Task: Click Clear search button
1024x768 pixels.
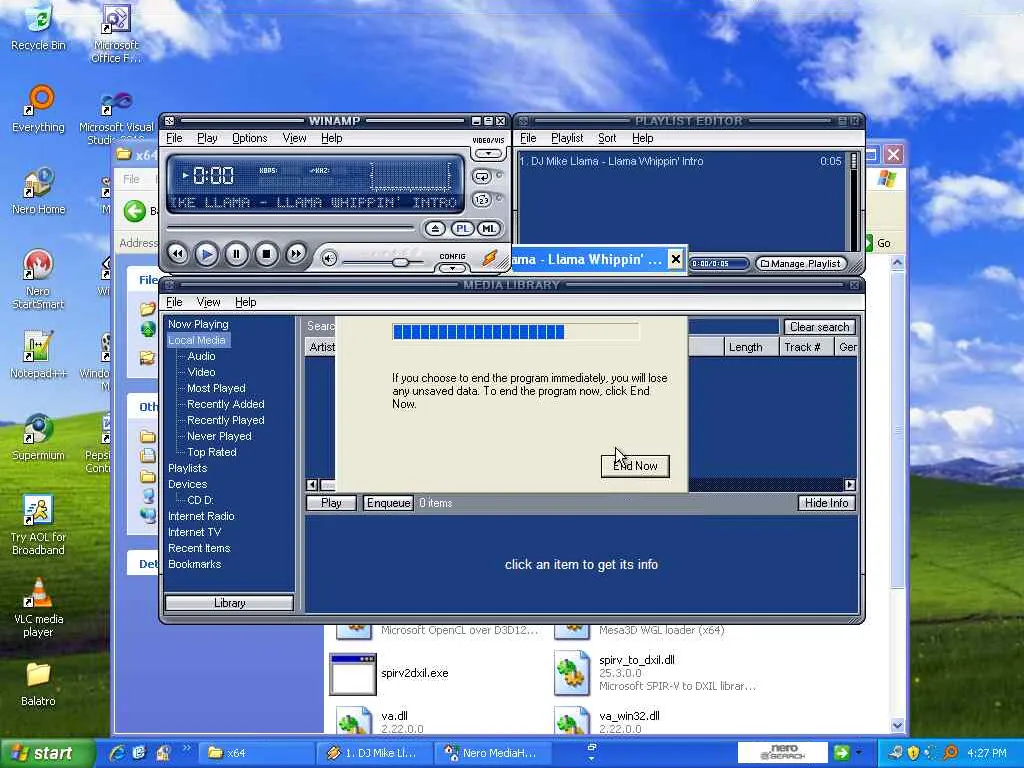Action: point(819,327)
